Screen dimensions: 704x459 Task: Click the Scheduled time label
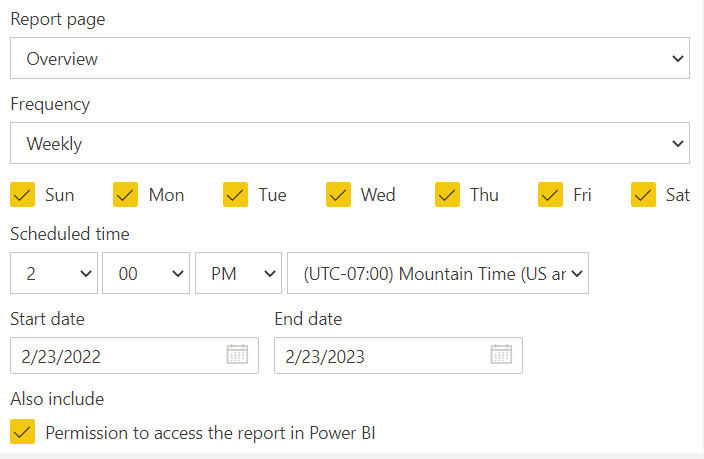tap(70, 234)
